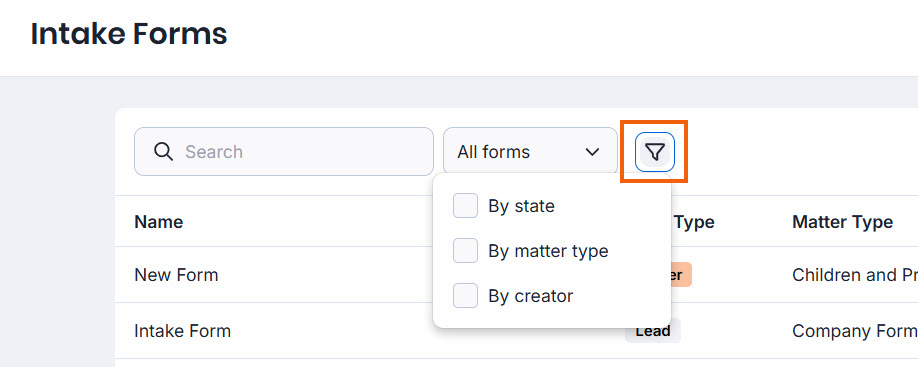The width and height of the screenshot is (918, 367).
Task: Click the chevron in All forms selector
Action: [592, 152]
